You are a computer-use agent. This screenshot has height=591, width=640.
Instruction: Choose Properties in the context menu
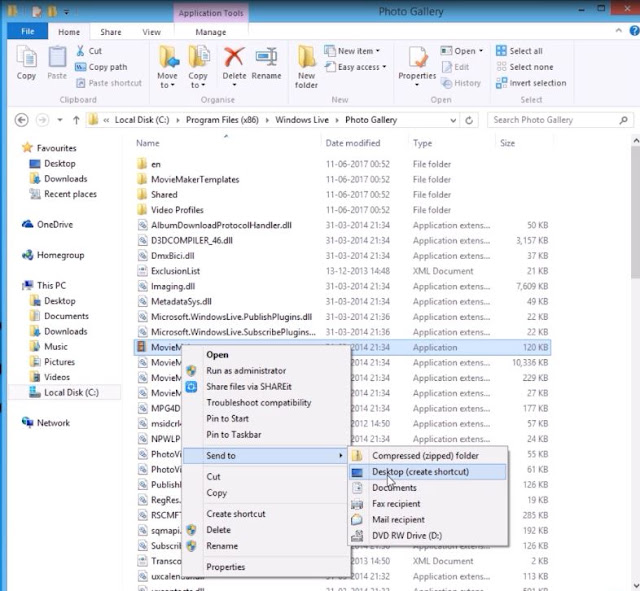click(x=225, y=567)
